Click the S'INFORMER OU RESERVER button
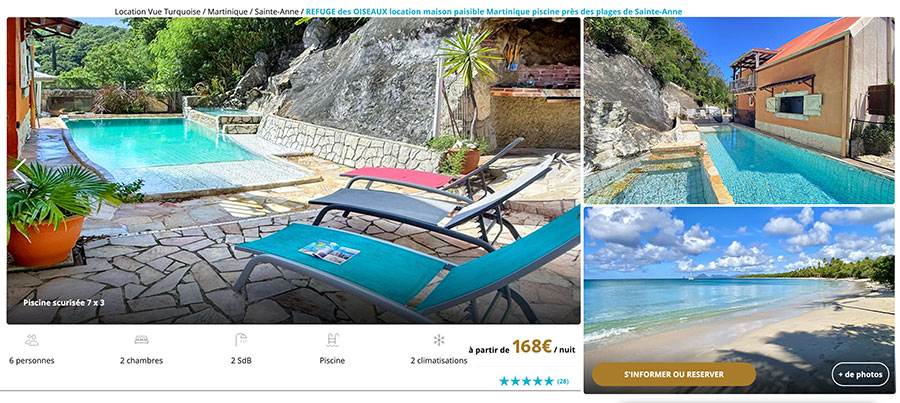 [x=674, y=374]
